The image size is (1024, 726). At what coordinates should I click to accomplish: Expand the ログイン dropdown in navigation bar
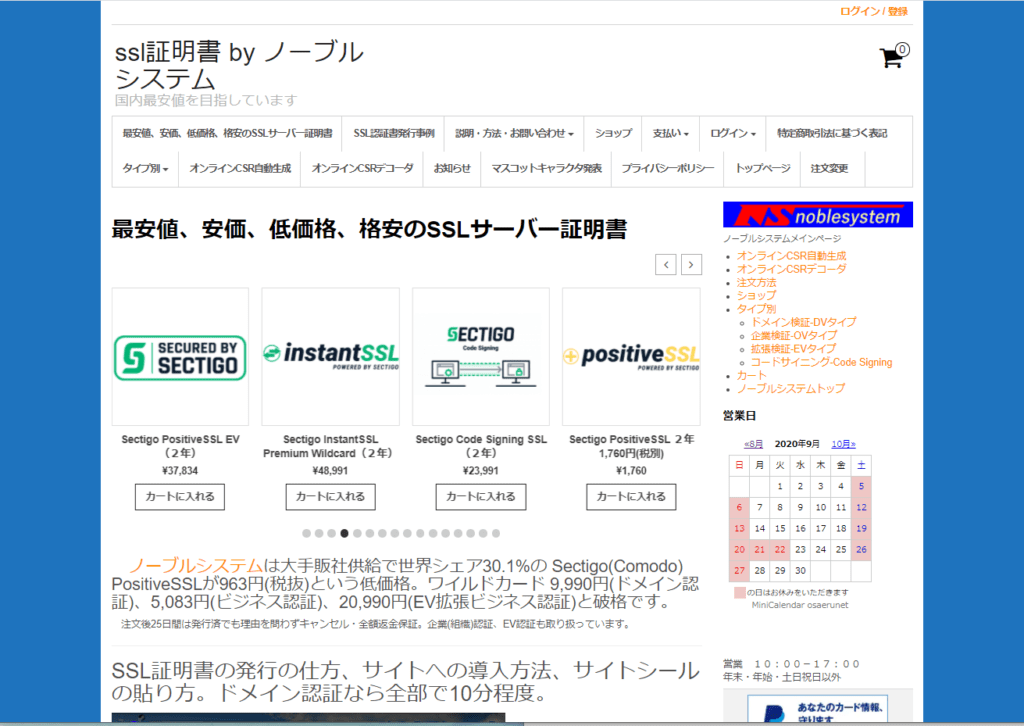point(733,133)
